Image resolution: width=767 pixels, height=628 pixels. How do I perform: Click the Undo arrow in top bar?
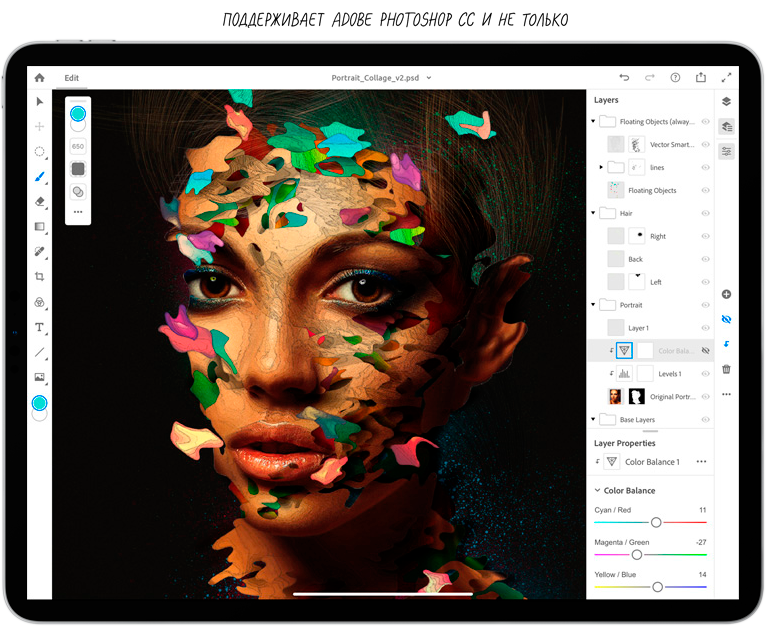624,77
